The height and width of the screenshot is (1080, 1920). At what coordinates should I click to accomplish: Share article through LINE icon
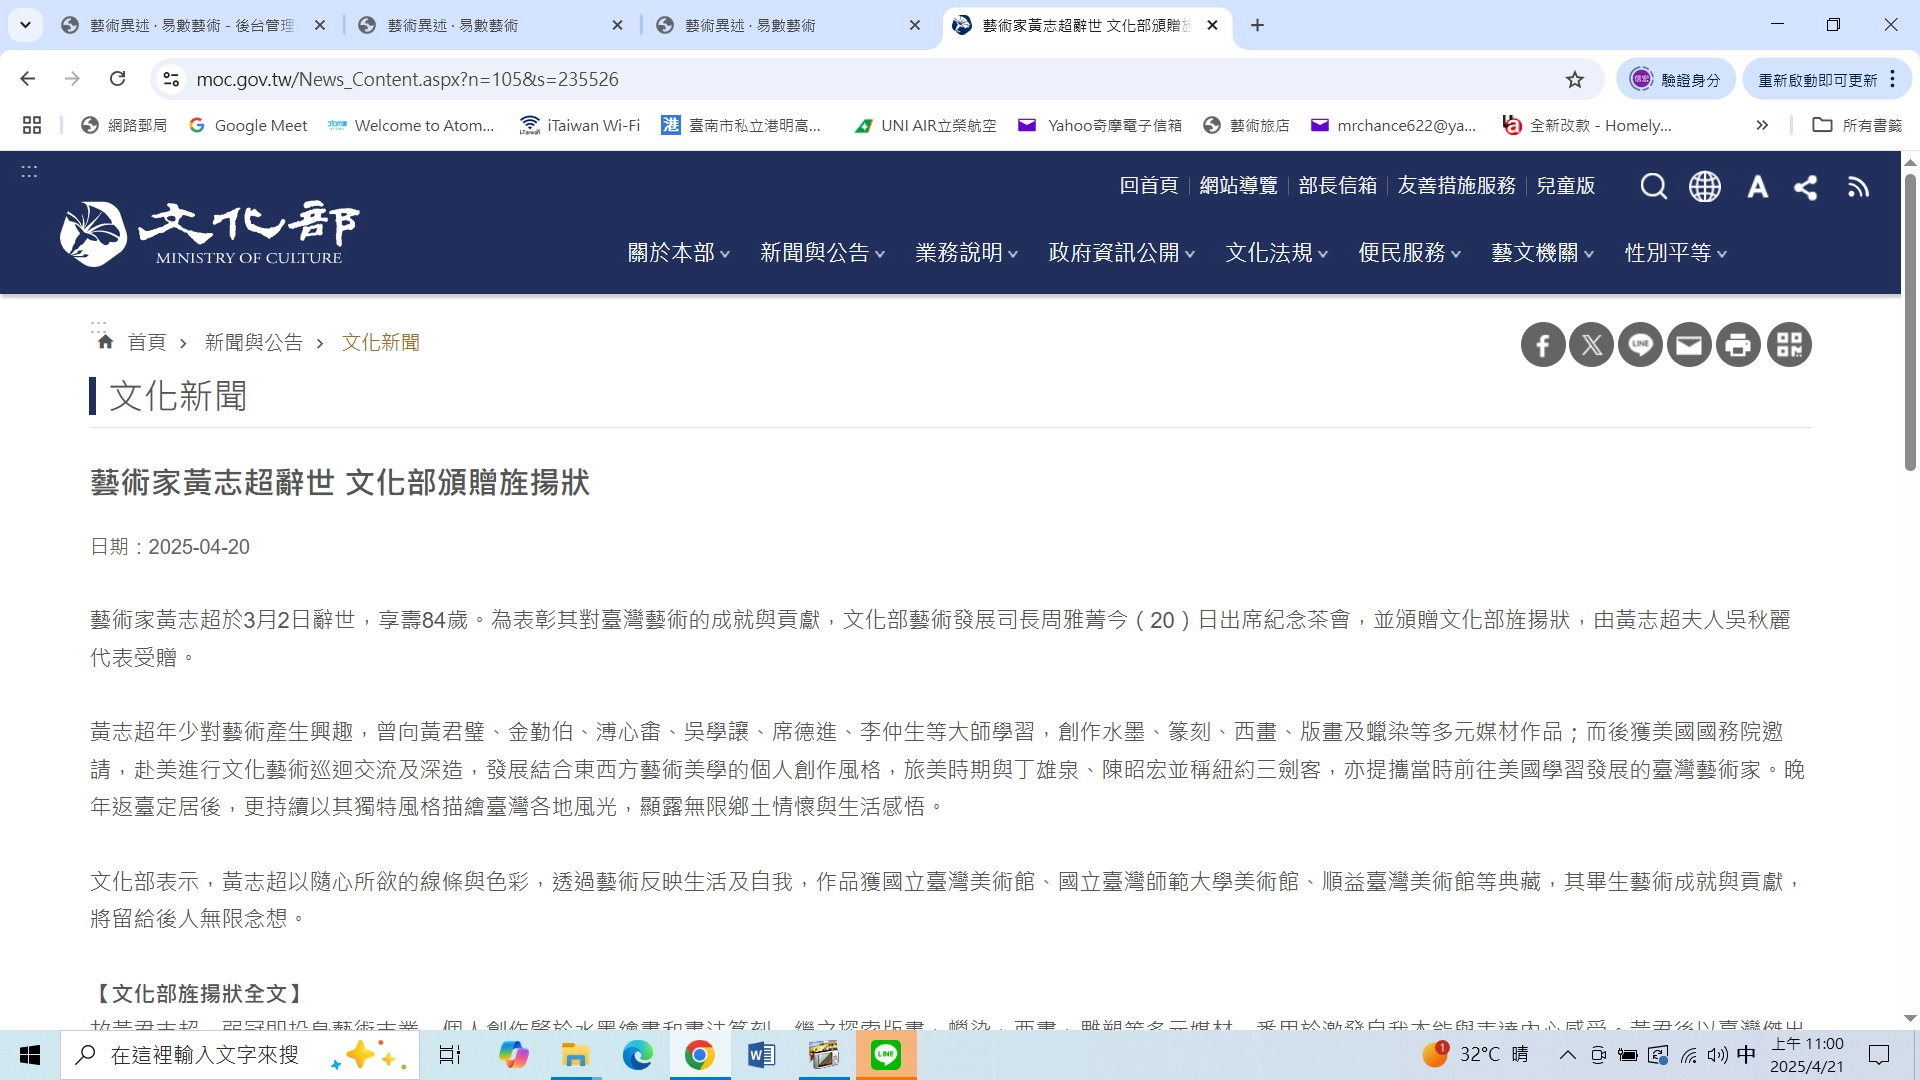[x=1640, y=345]
